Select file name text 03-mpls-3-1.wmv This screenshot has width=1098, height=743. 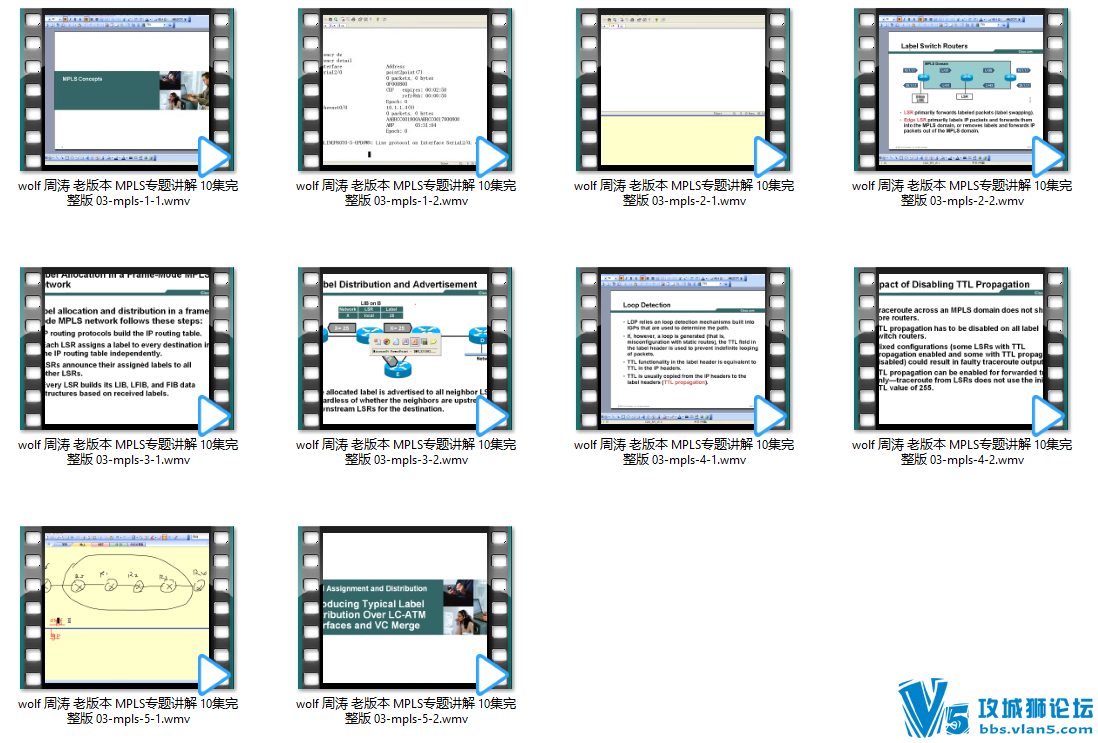point(128,452)
